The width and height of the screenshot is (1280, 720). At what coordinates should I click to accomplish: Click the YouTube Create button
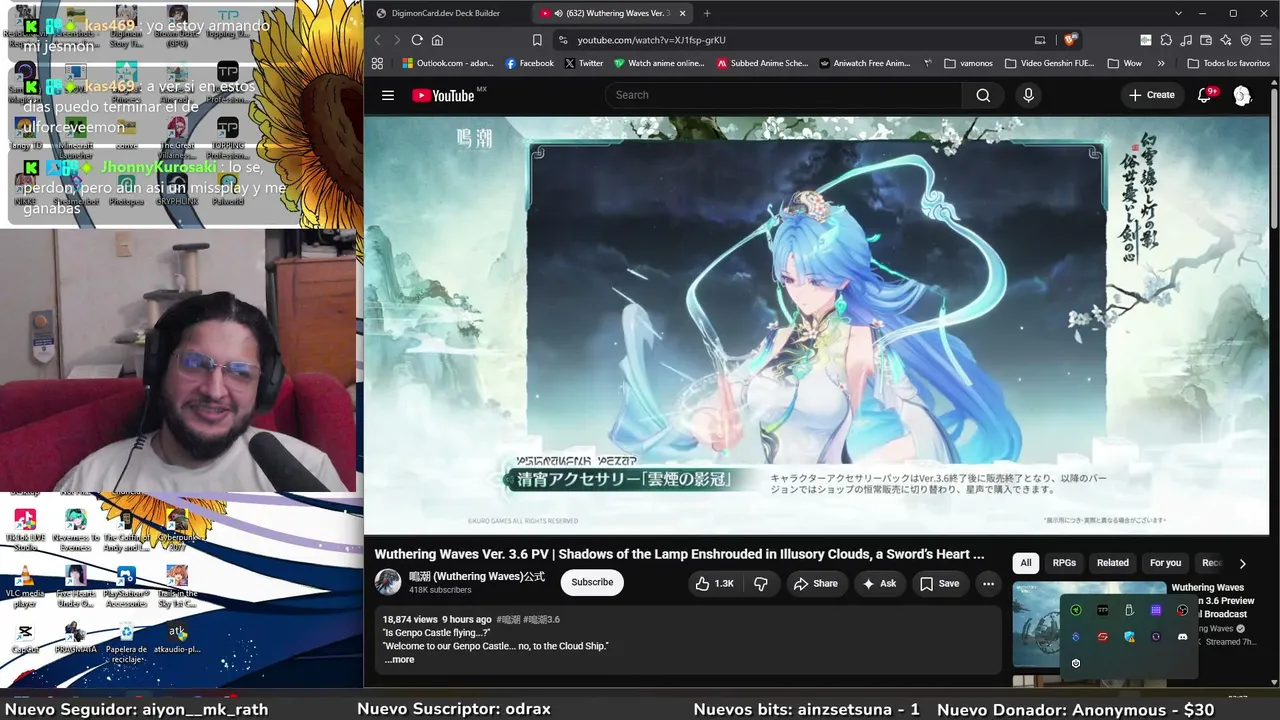coord(1152,95)
